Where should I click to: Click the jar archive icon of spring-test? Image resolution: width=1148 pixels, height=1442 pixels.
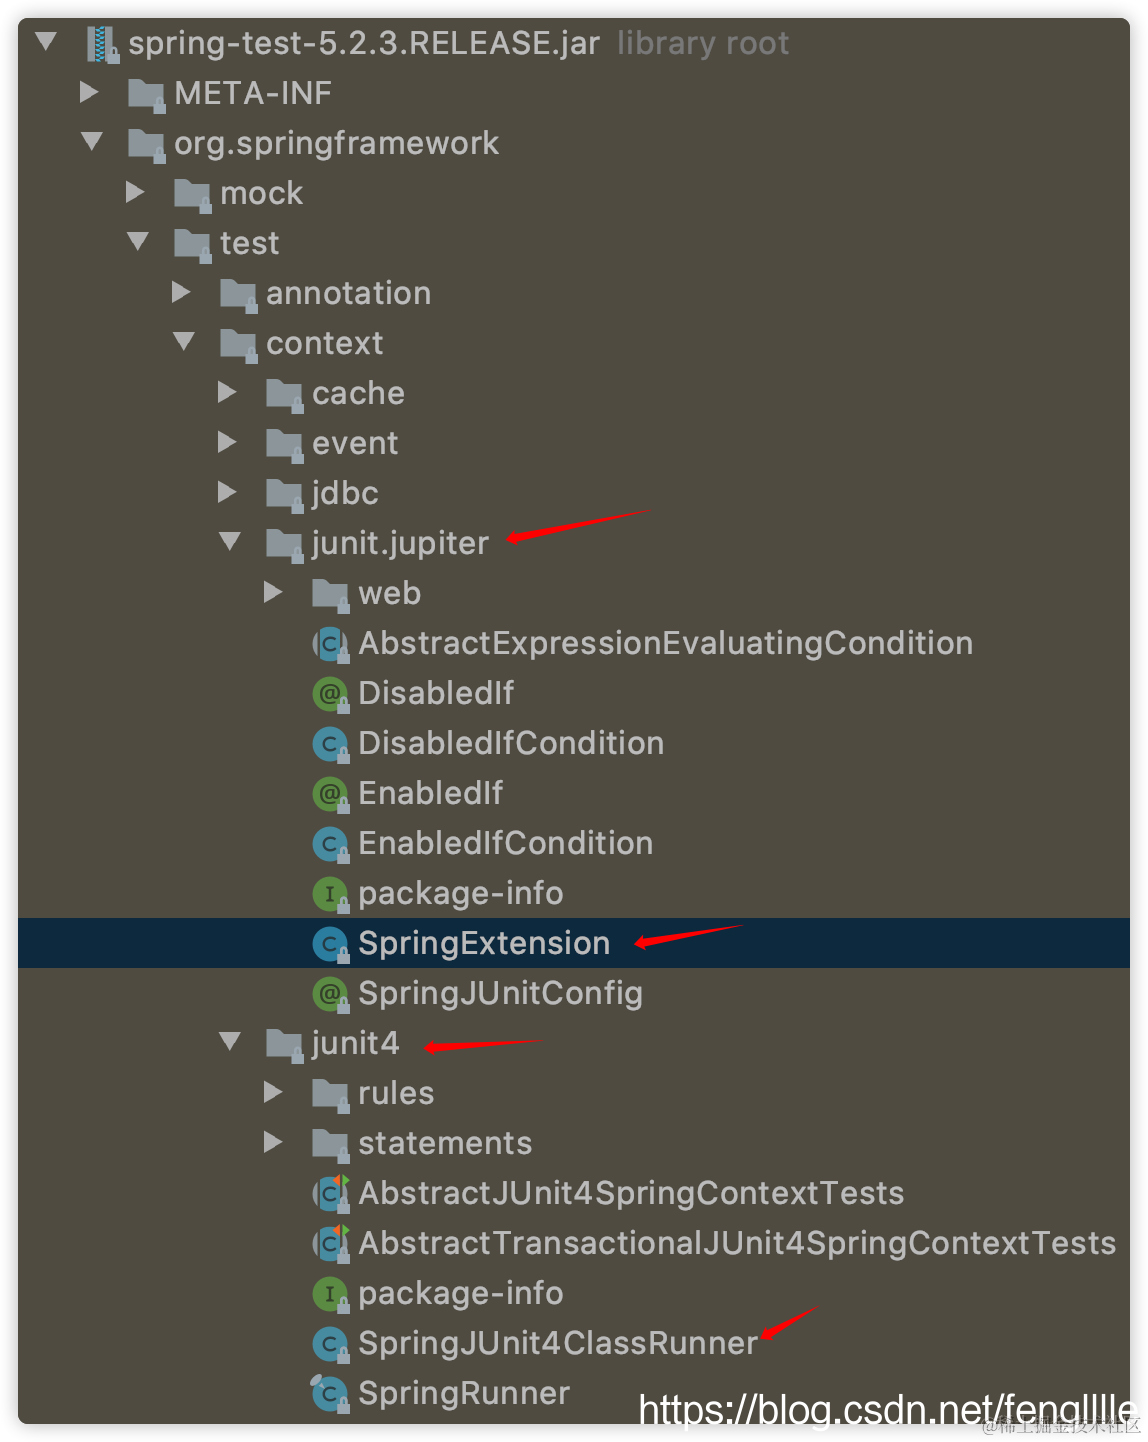[103, 44]
